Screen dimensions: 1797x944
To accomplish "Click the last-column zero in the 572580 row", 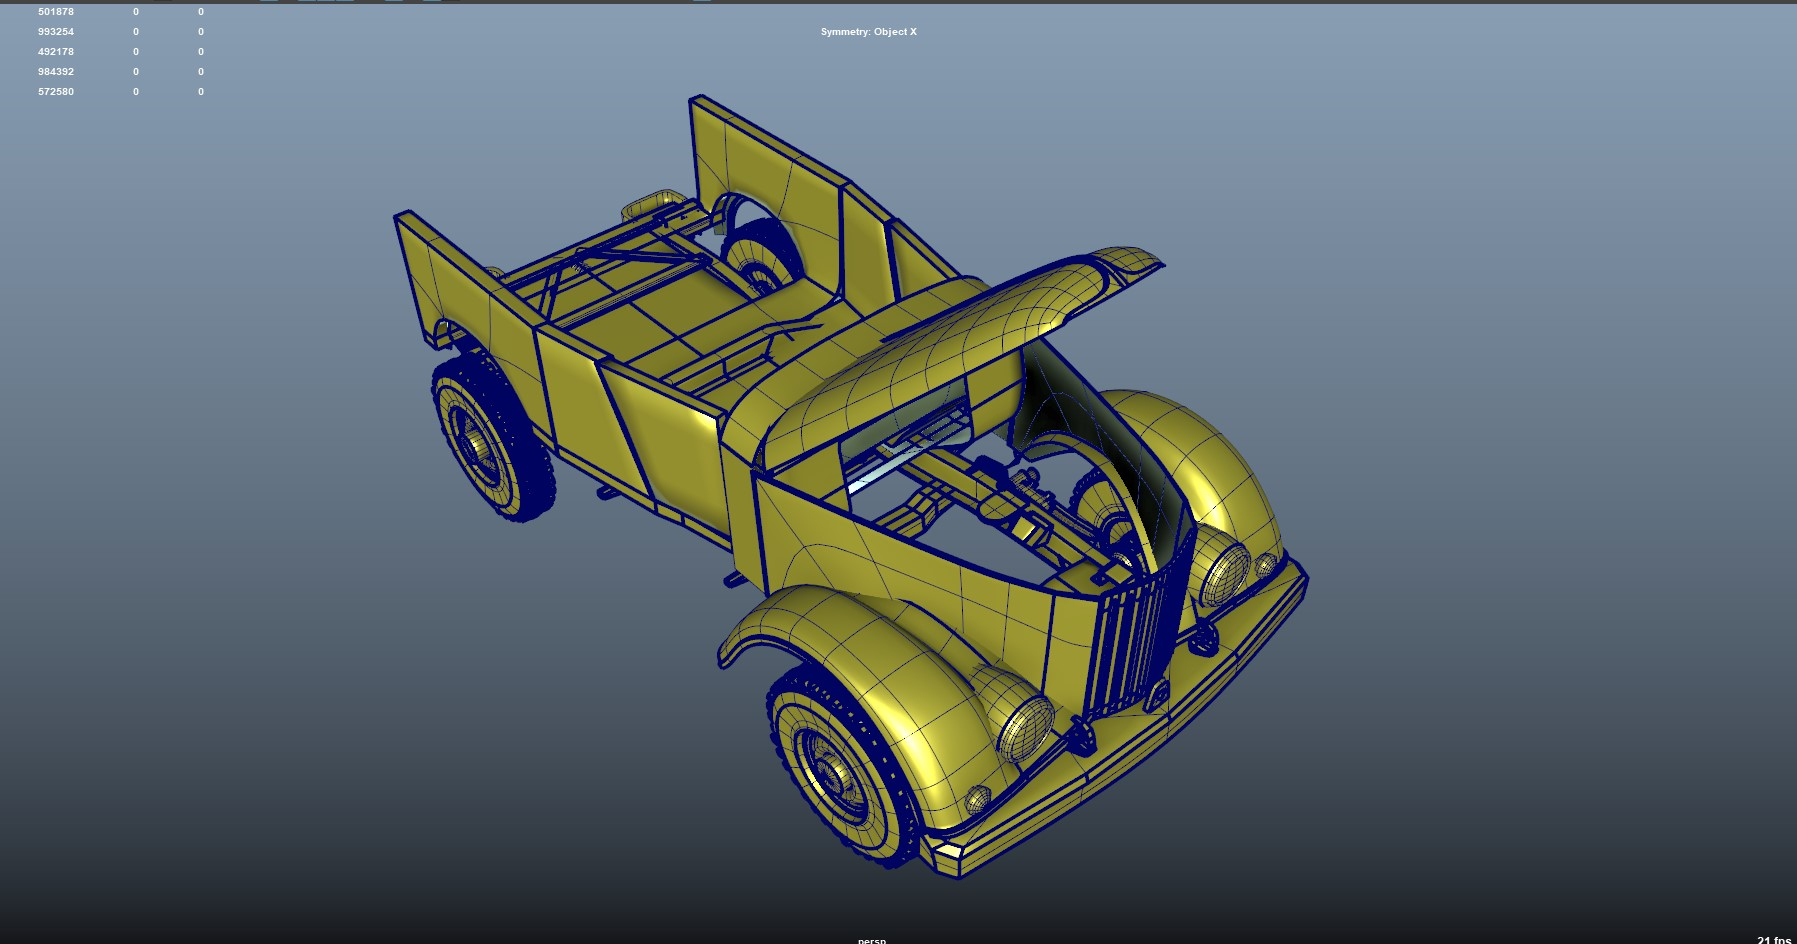I will (201, 92).
